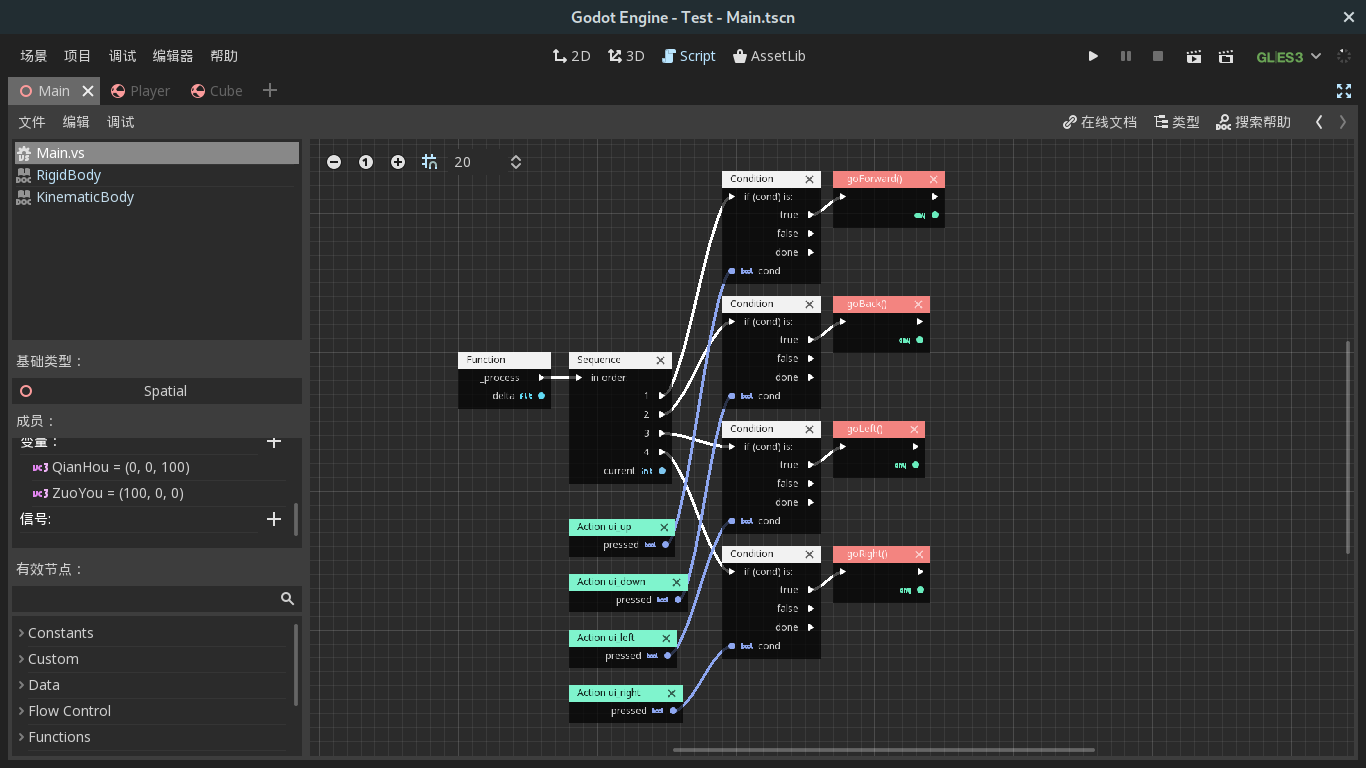Screen dimensions: 1366x768
Task: Open the GLES3 renderer dropdown
Action: pos(1289,57)
